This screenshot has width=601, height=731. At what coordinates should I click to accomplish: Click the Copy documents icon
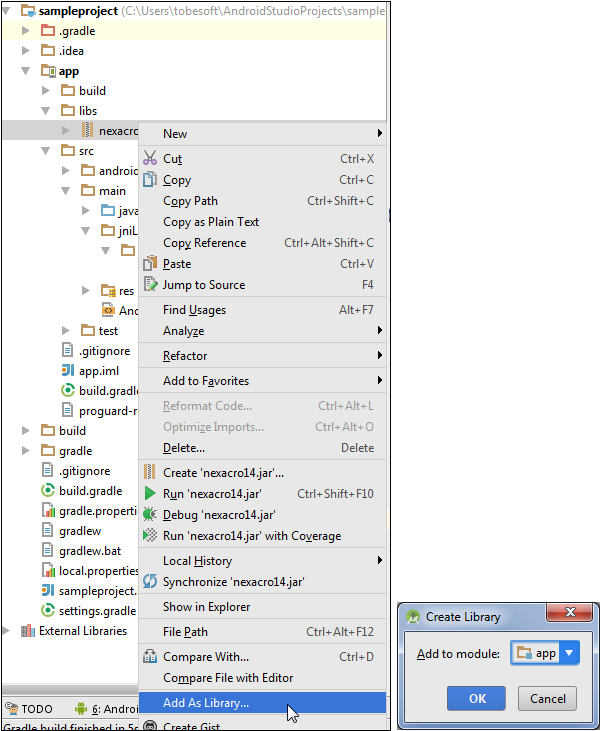tap(150, 179)
